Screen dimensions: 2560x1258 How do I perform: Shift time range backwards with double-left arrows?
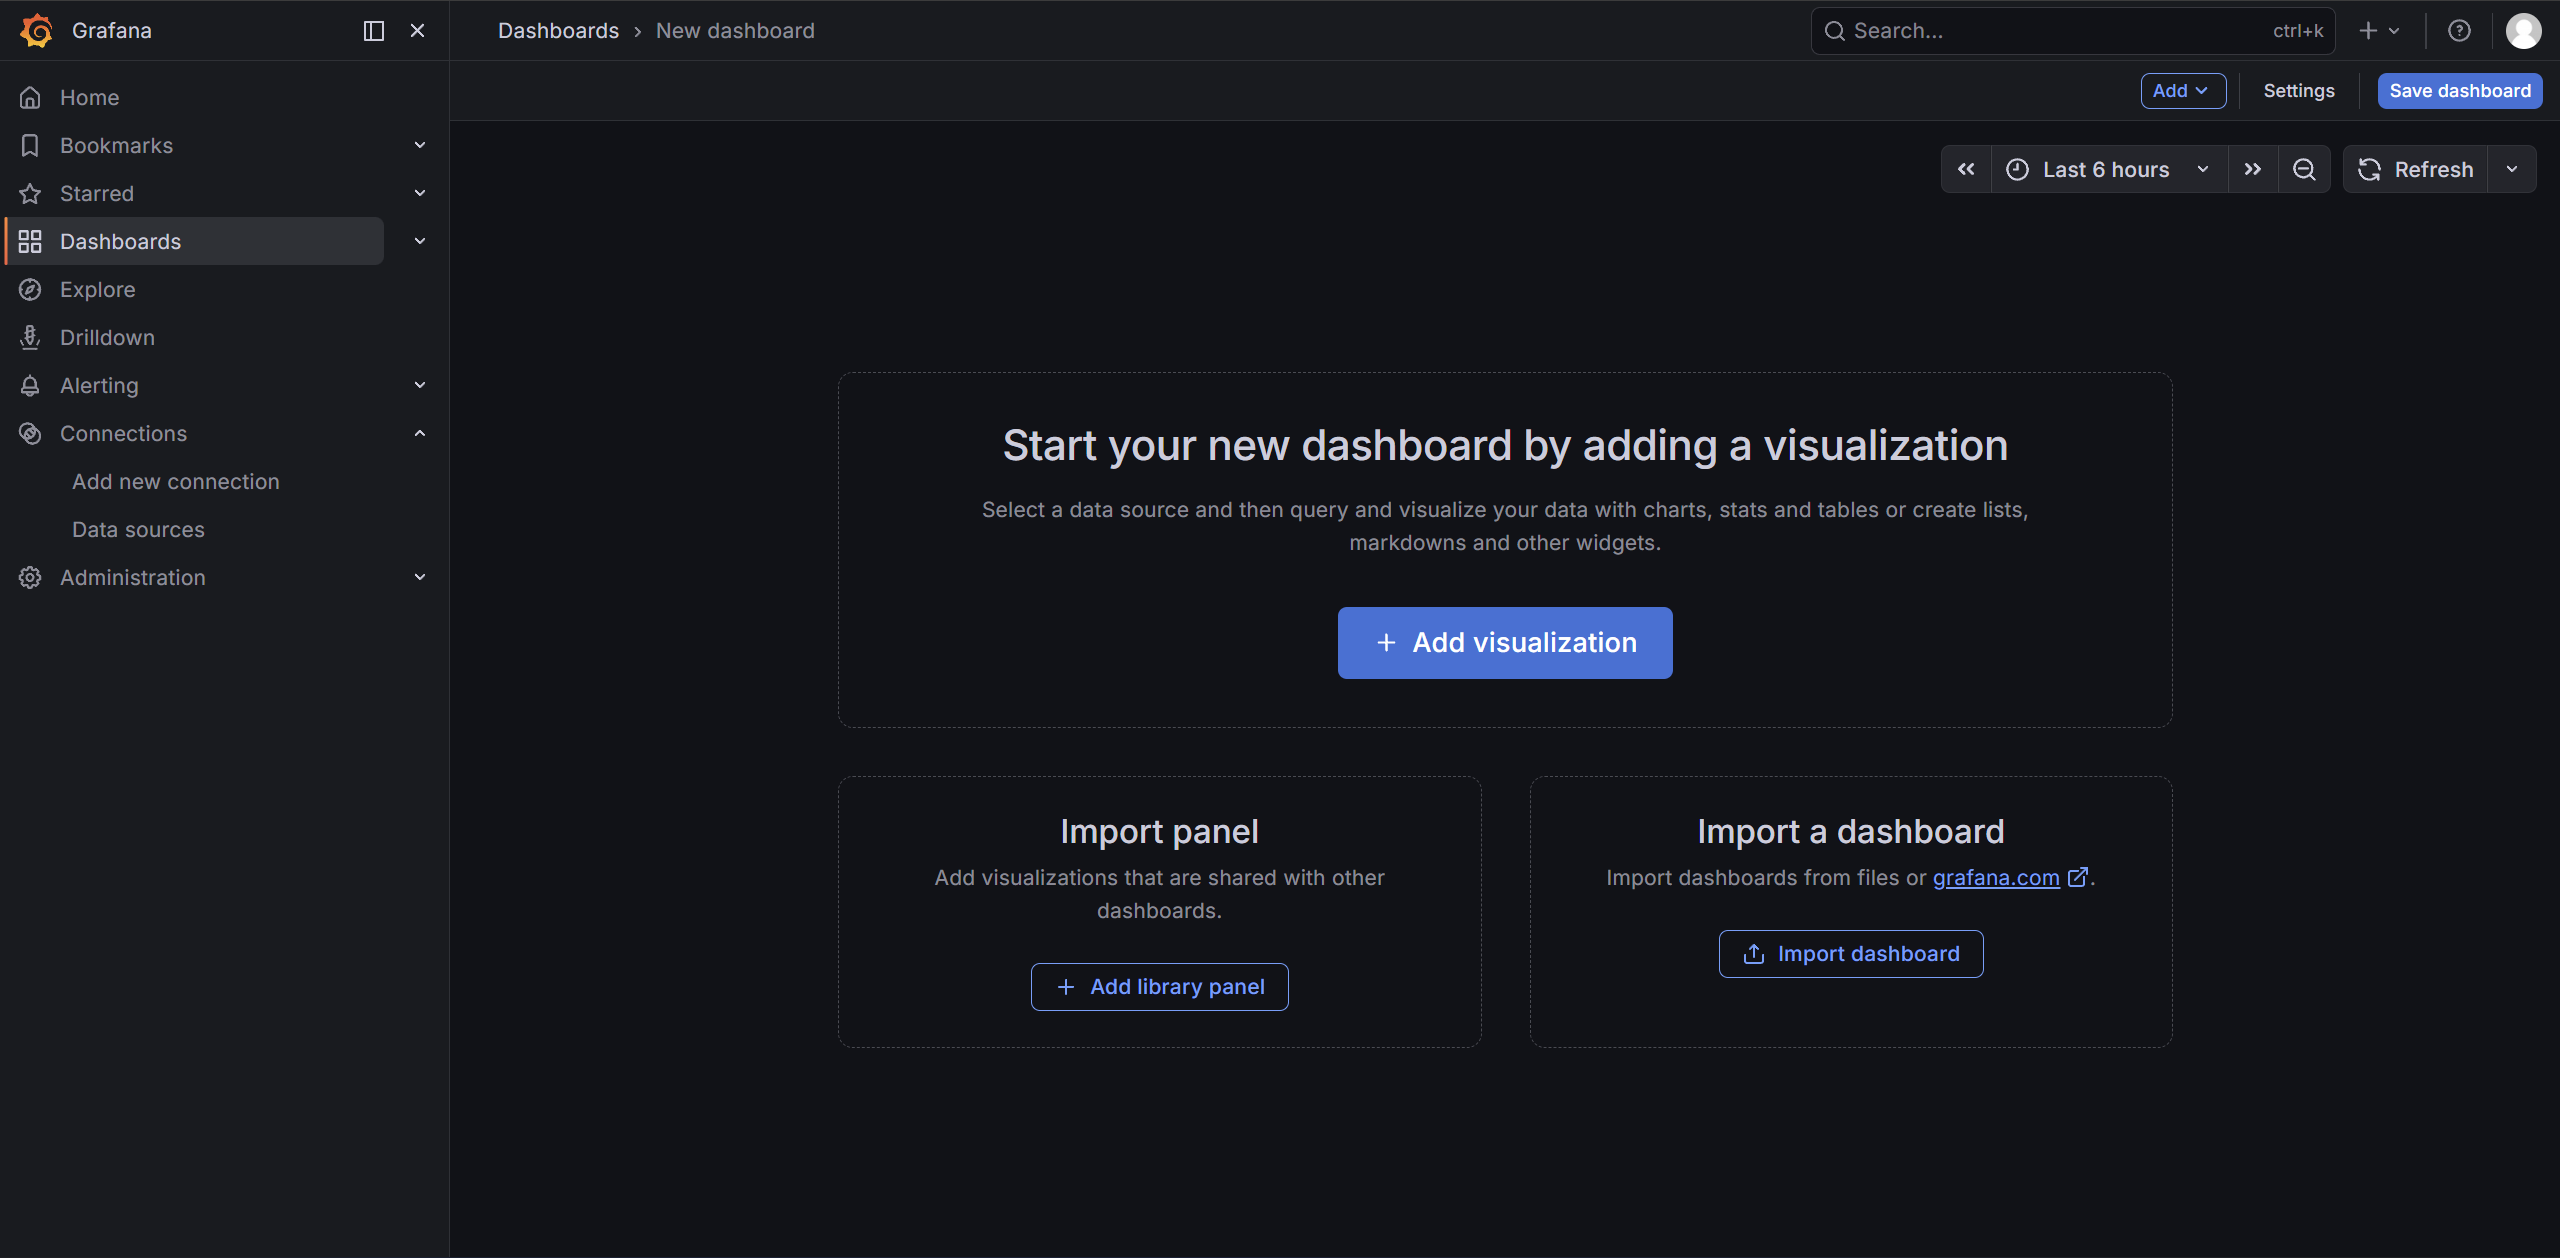[x=1966, y=169]
